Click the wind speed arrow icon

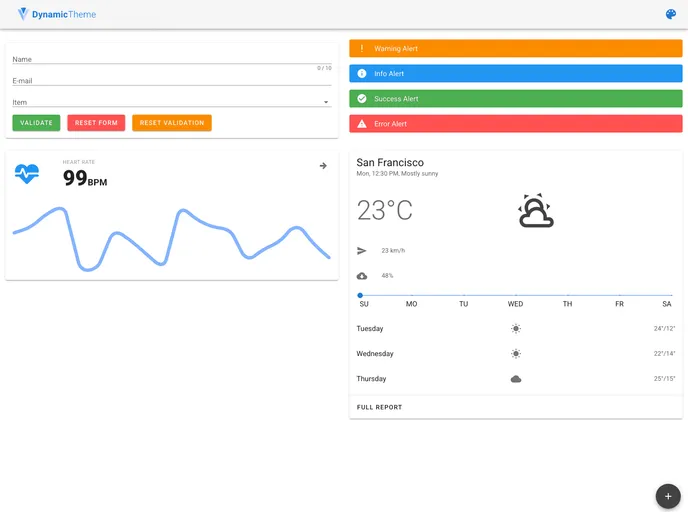point(362,251)
